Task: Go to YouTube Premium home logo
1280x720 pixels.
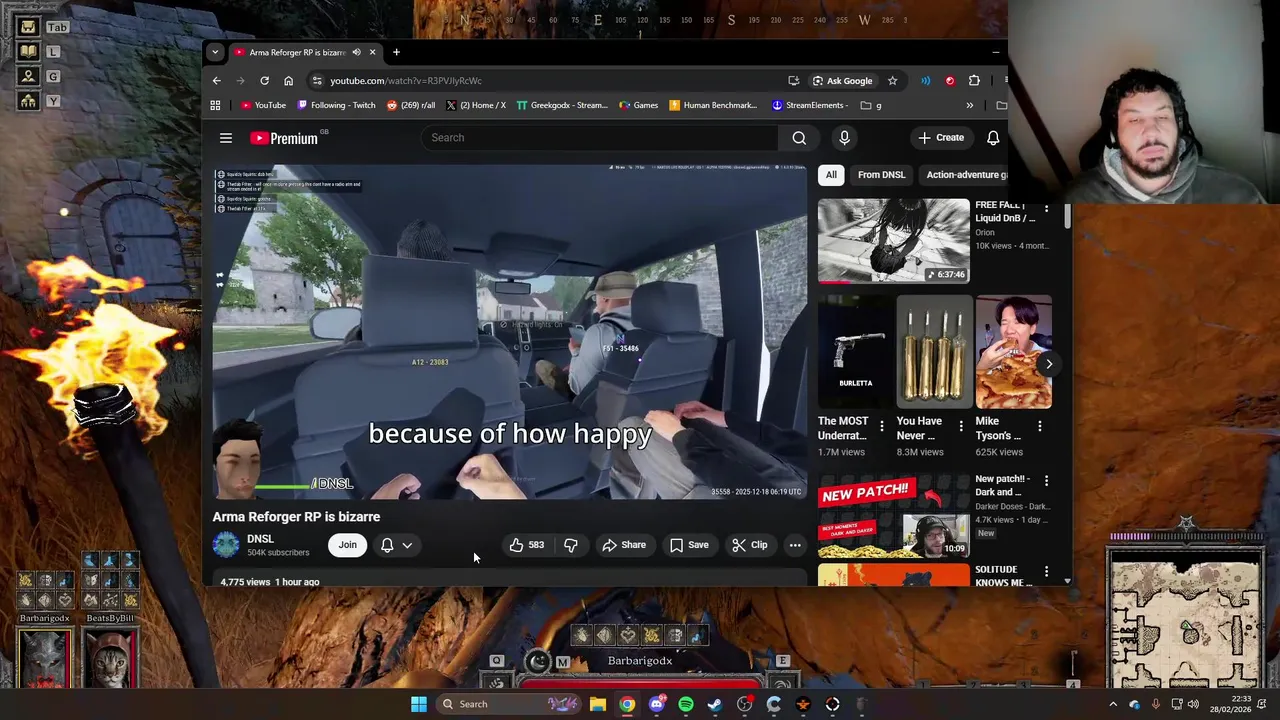Action: [x=284, y=138]
